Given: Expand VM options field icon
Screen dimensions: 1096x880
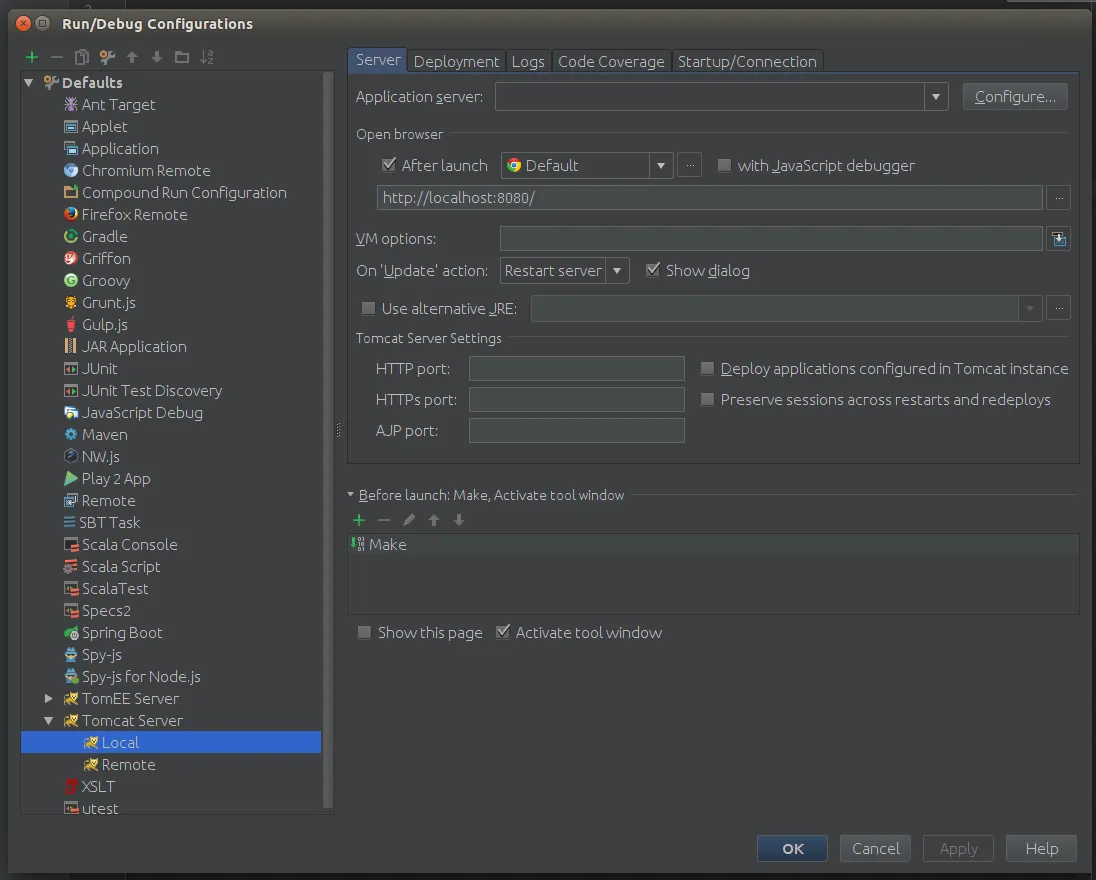Looking at the screenshot, I should [x=1059, y=239].
